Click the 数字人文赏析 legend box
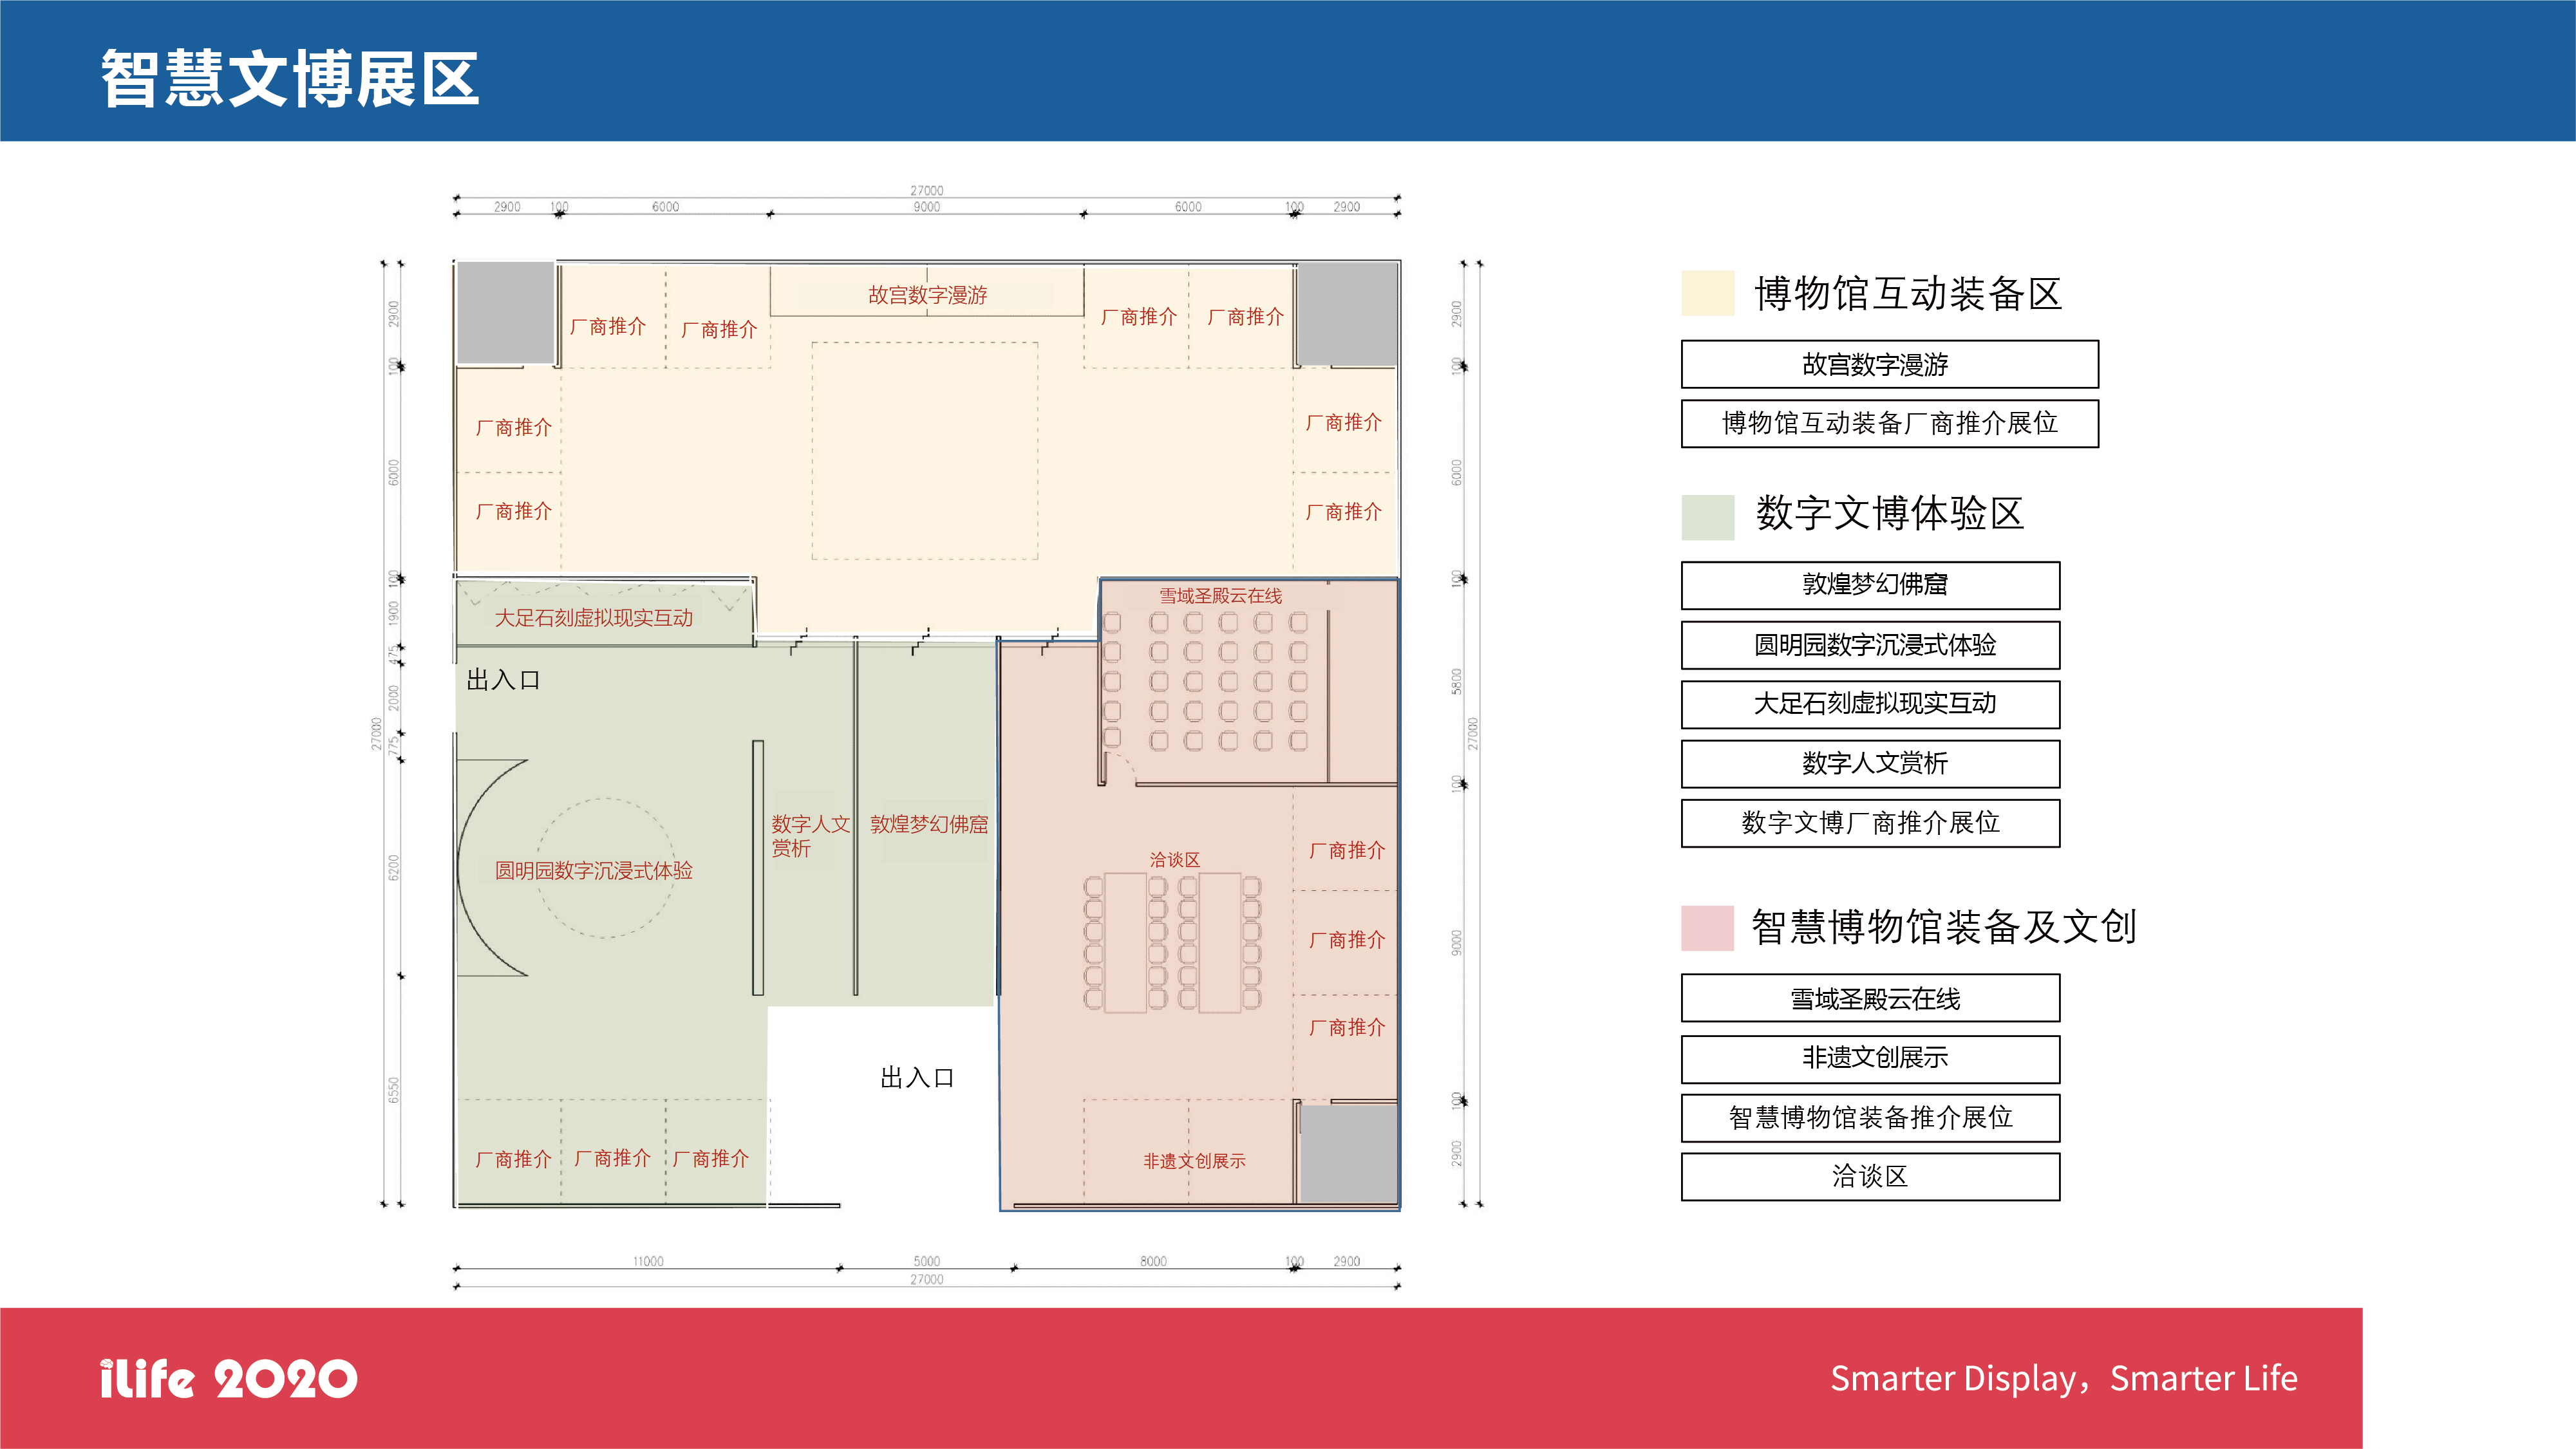2576x1449 pixels. [x=1870, y=764]
